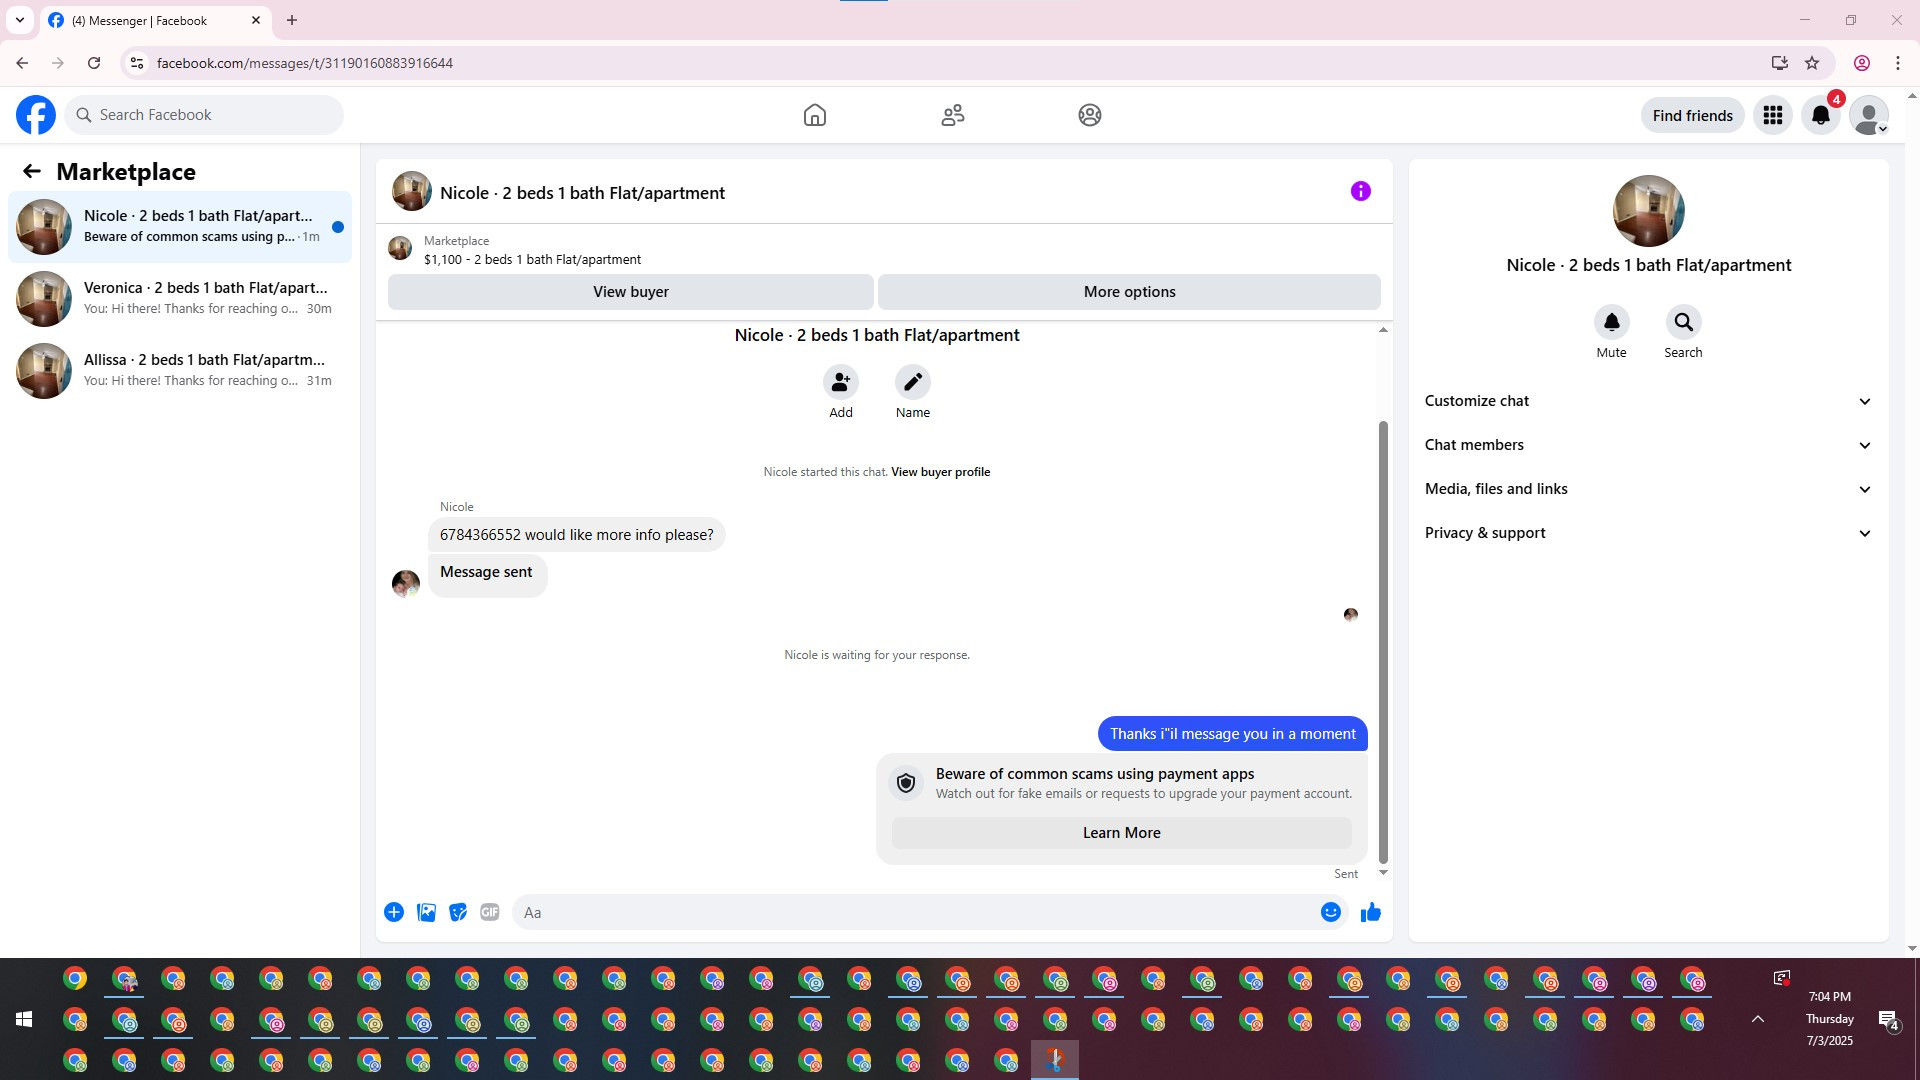Open Allissa's conversation in the list
1920x1080 pixels.
(180, 370)
